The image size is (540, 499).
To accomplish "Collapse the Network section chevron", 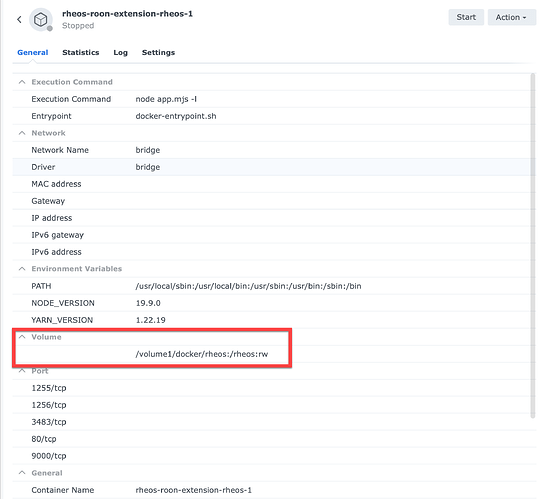I will pyautogui.click(x=22, y=133).
